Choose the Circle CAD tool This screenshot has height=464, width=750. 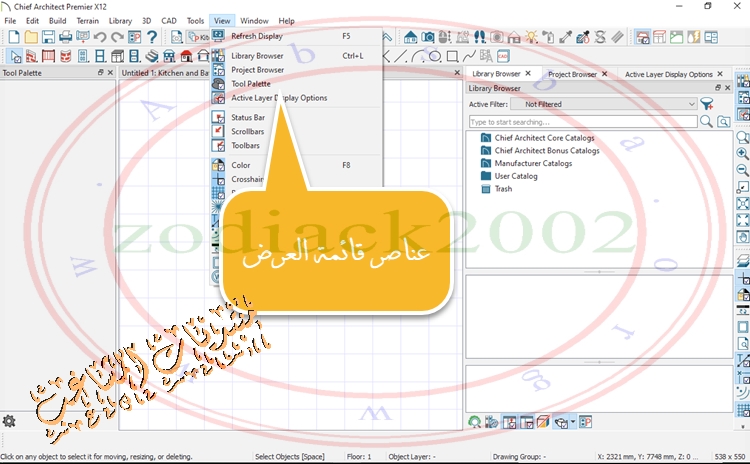click(x=435, y=56)
